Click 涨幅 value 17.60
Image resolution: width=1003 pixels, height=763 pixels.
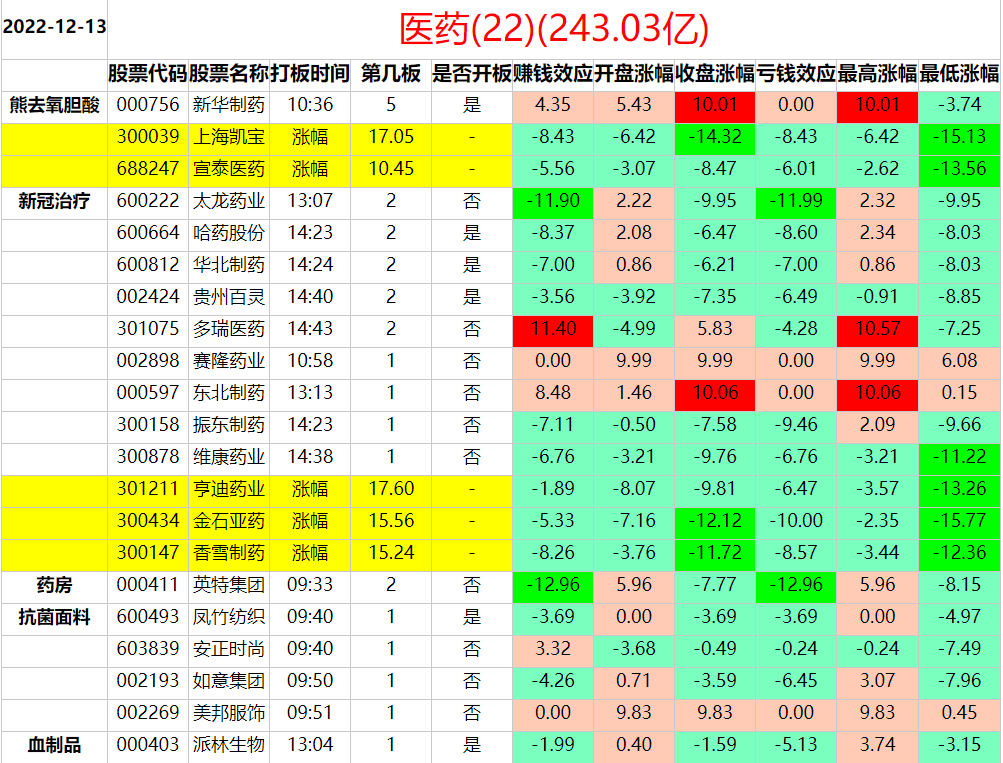391,489
